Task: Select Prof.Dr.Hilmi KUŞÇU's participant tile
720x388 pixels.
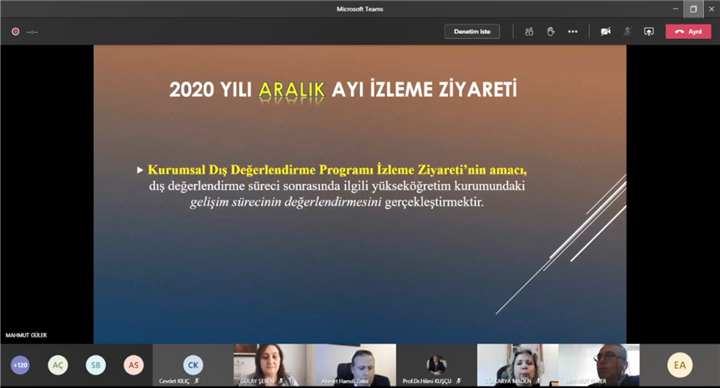Action: (437, 365)
